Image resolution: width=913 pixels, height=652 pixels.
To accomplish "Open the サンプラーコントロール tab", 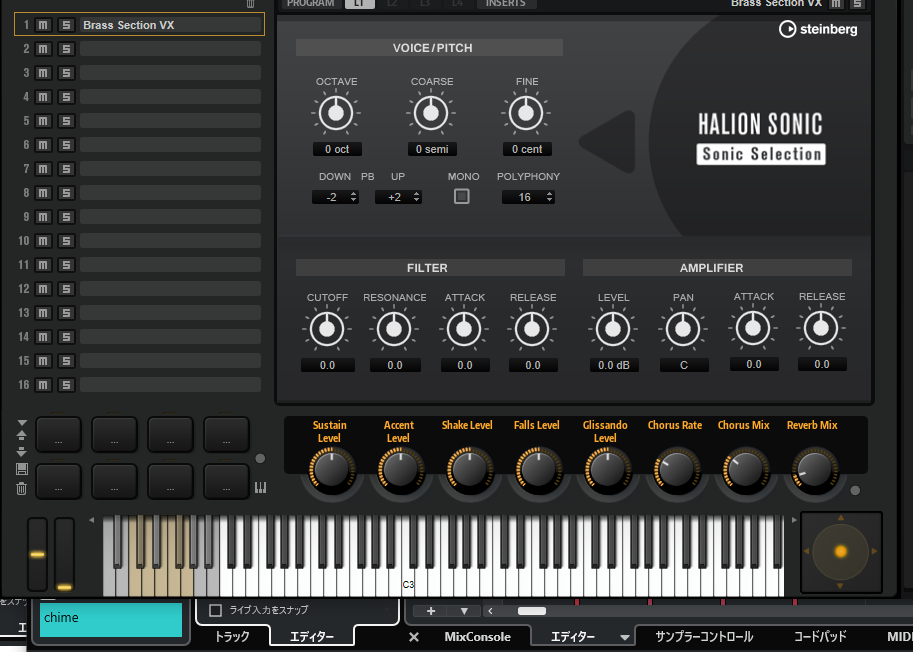I will click(x=703, y=636).
